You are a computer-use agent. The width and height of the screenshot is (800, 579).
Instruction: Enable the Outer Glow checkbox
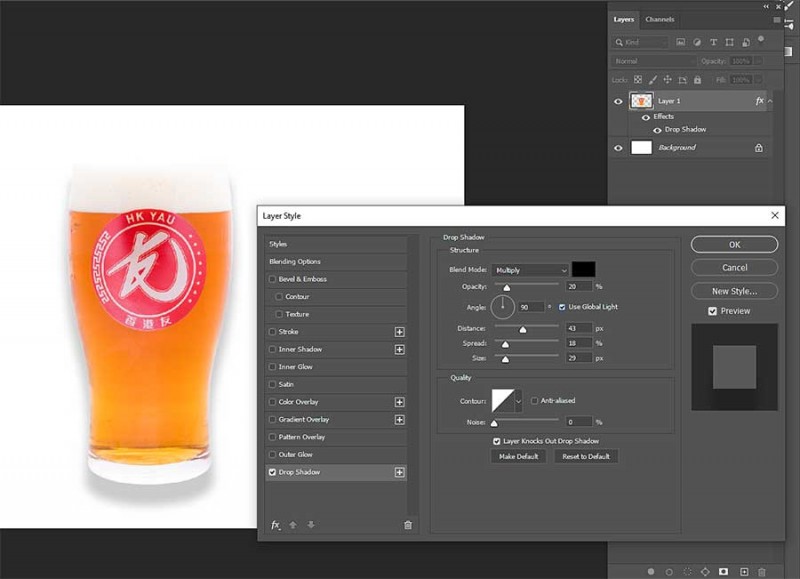point(272,455)
